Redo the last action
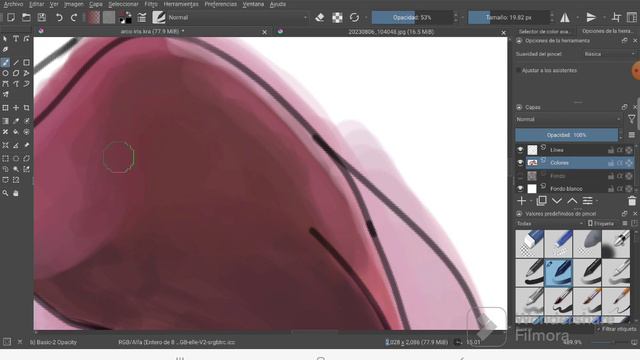This screenshot has height=360, width=640. click(74, 18)
